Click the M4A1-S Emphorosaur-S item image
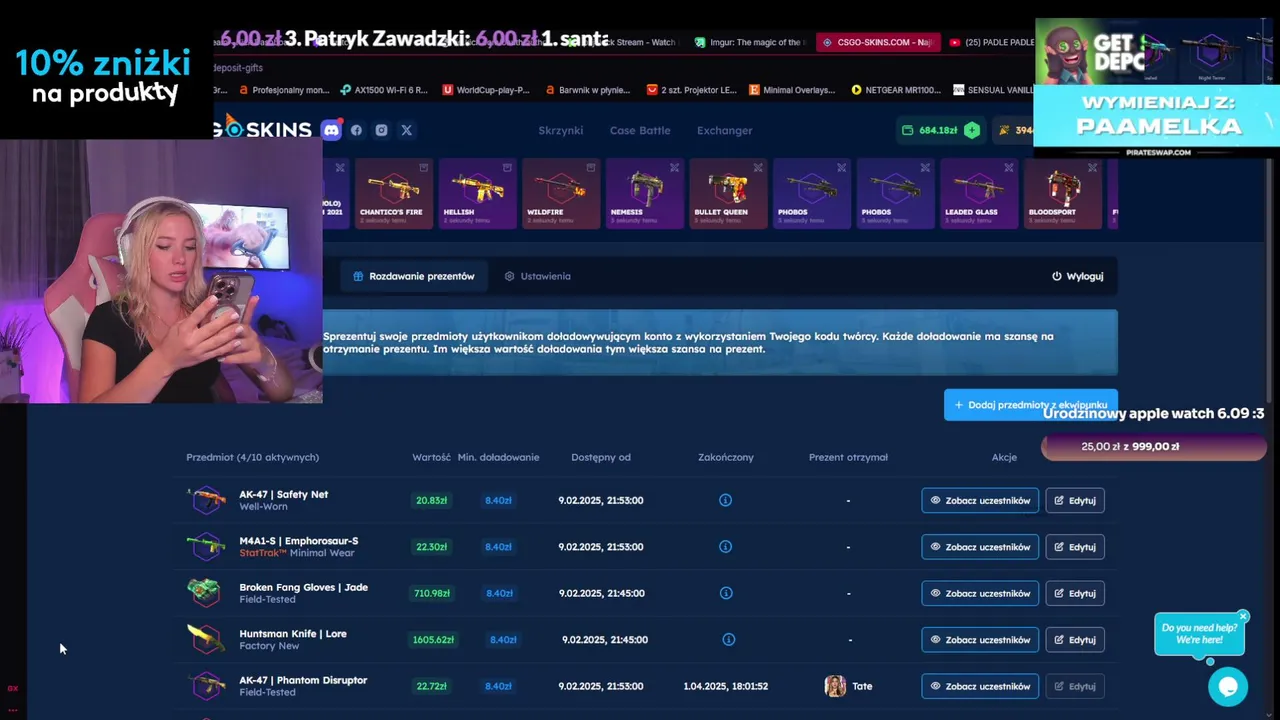1280x720 pixels. pos(206,546)
